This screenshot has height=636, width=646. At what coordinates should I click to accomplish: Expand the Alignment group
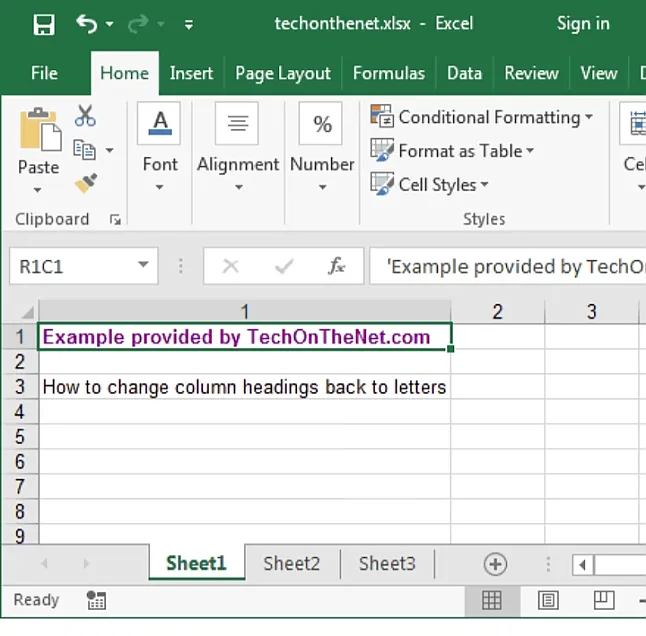pos(239,188)
